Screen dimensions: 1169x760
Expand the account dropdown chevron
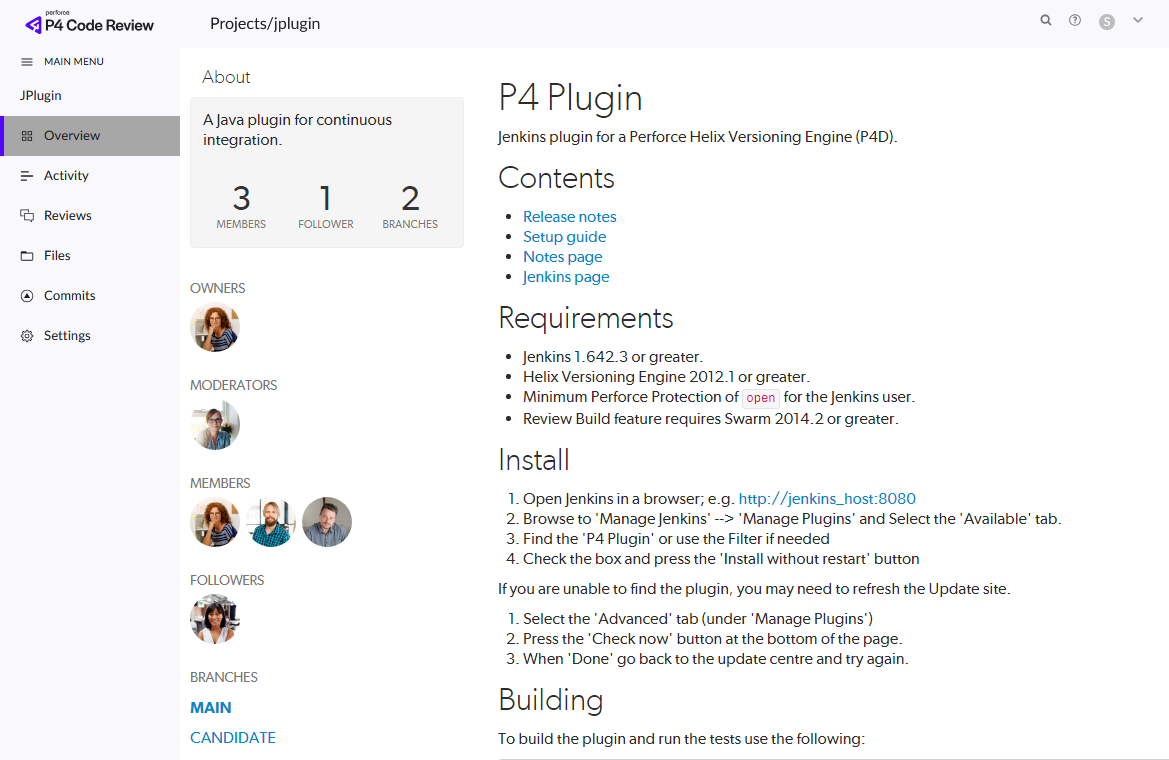[1137, 19]
